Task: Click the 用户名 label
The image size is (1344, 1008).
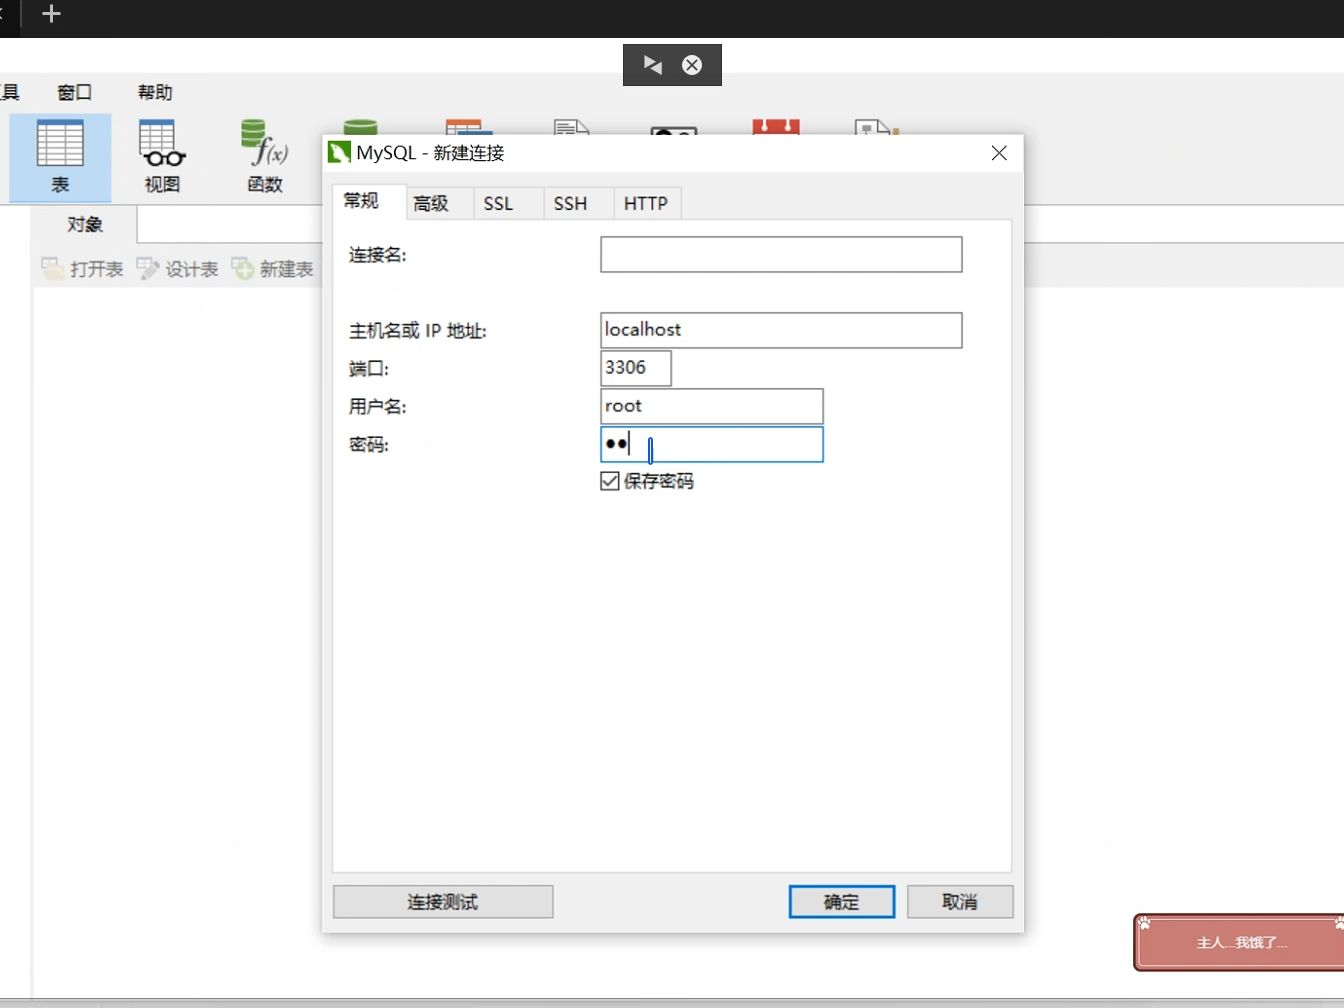Action: [377, 407]
